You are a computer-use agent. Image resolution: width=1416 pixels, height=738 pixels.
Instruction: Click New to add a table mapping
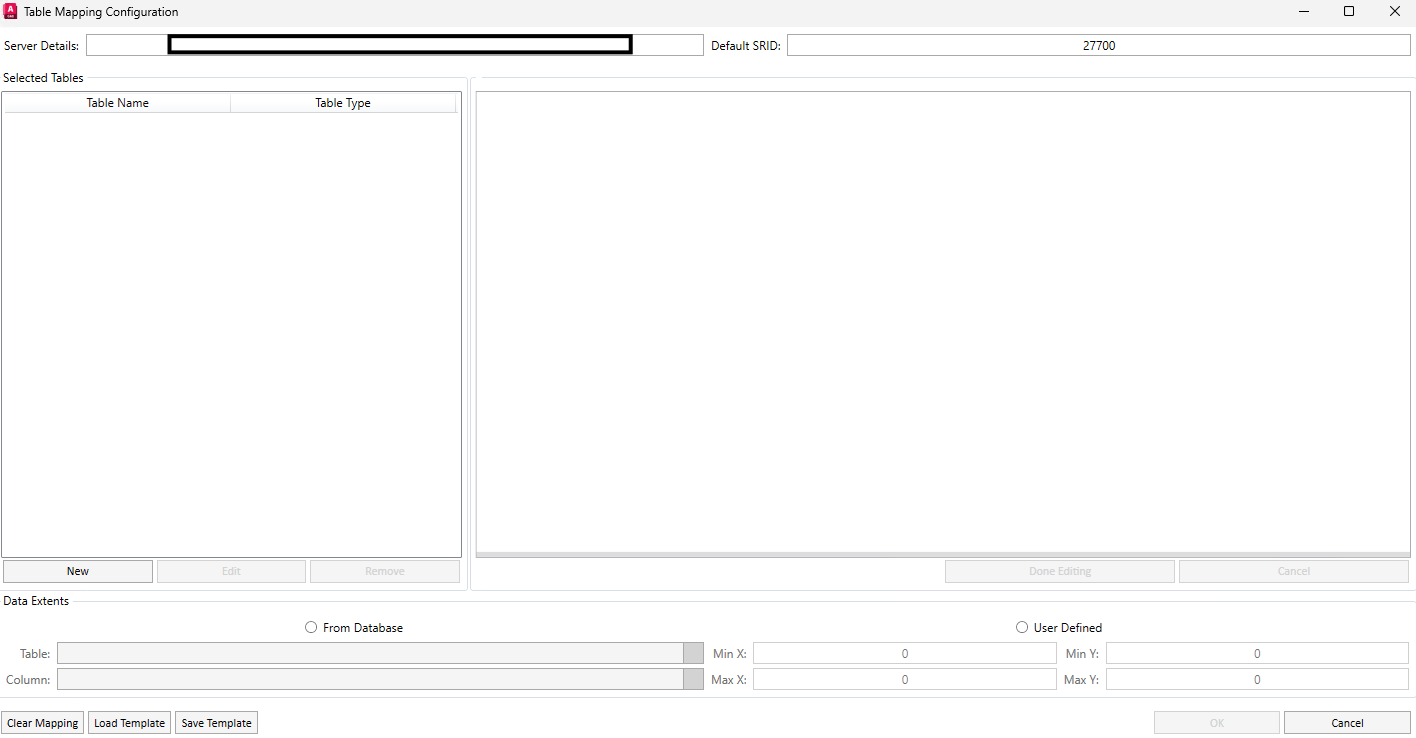[x=77, y=570]
